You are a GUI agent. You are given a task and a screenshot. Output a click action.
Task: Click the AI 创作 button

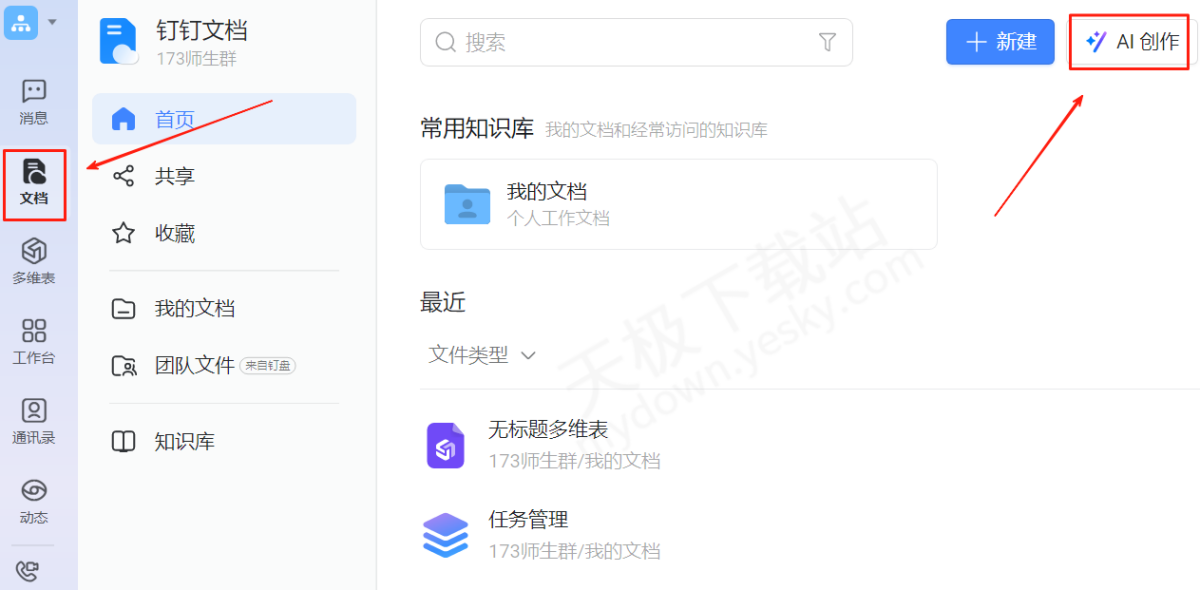click(x=1134, y=42)
